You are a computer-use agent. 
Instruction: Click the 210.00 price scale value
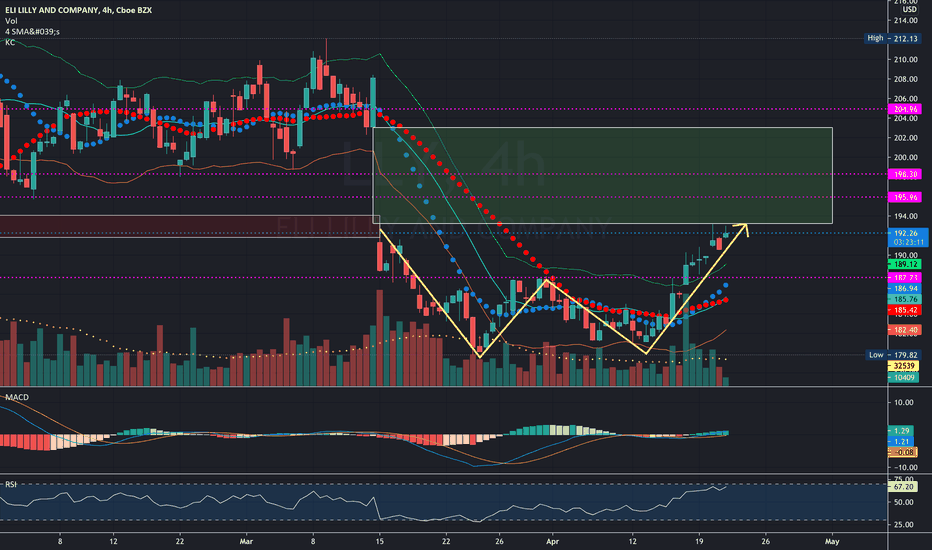coord(905,59)
